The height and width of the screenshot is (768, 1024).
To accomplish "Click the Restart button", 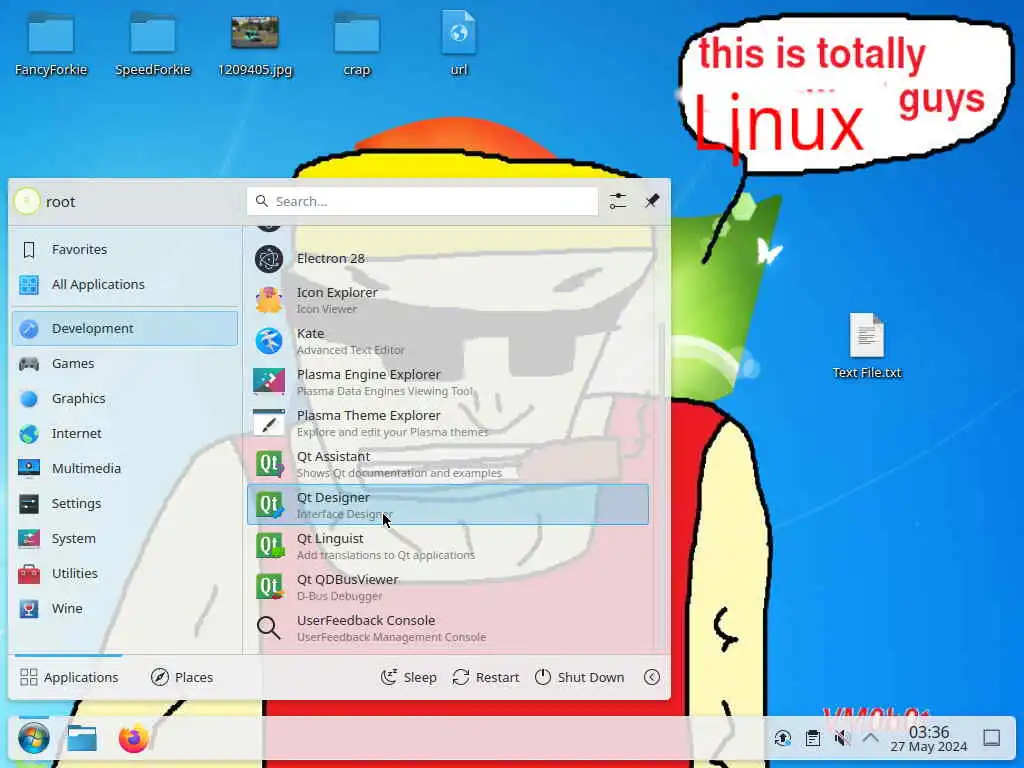I will 486,677.
